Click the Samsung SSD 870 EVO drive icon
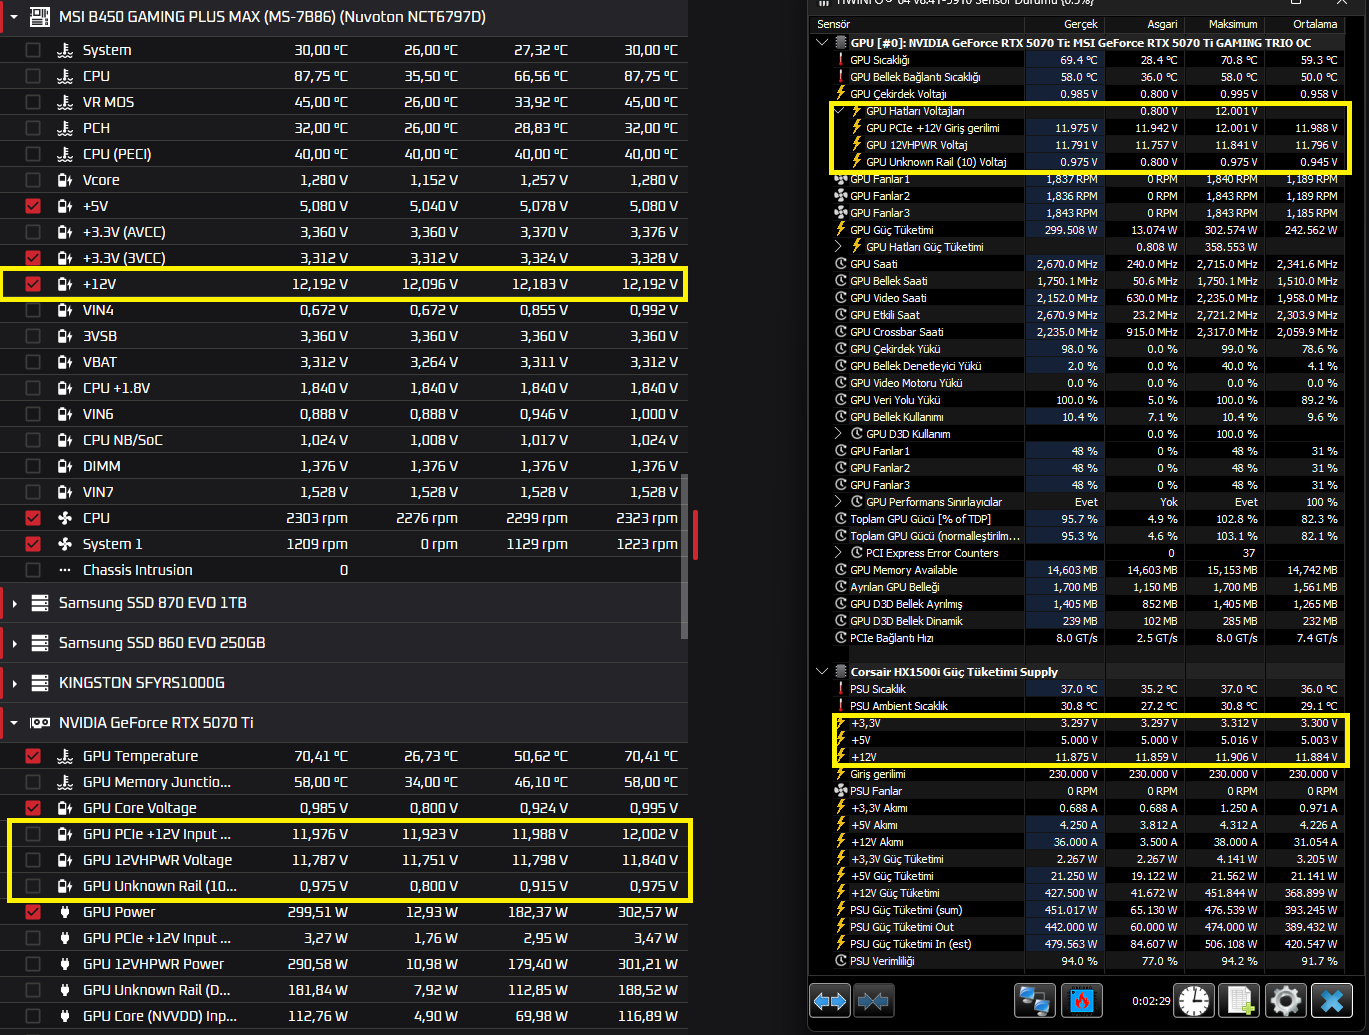This screenshot has width=1369, height=1035. (40, 603)
